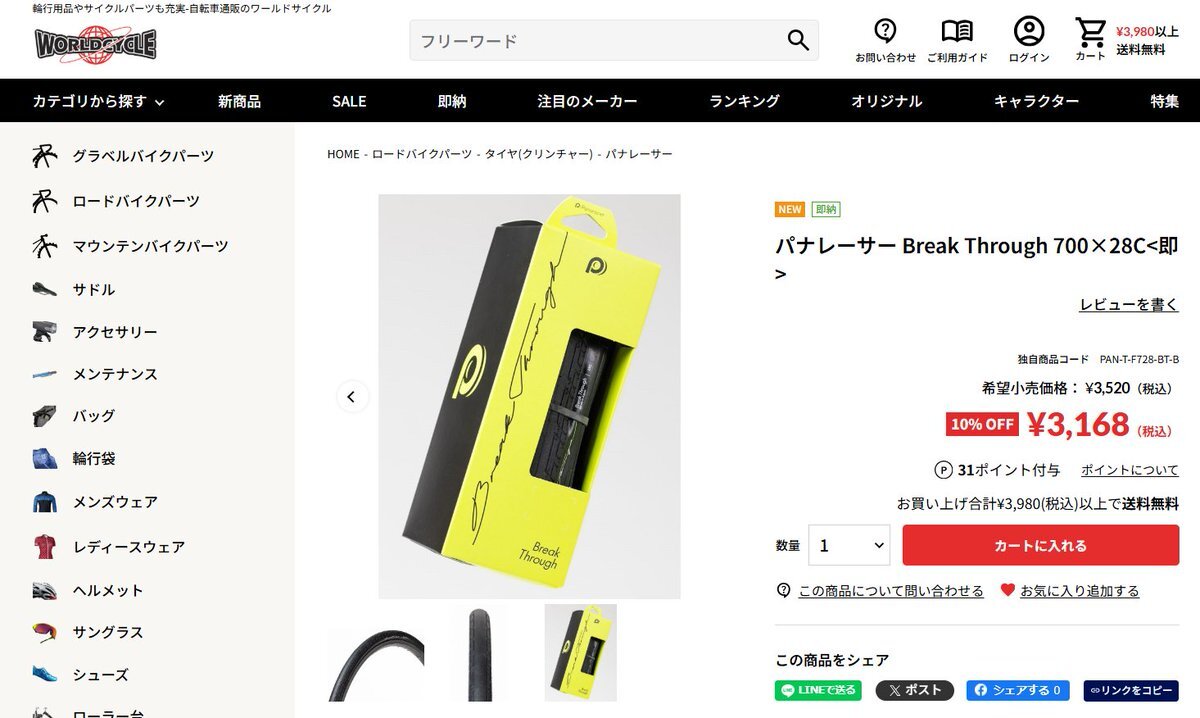
Task: Open the レビューを書く link
Action: 1129,305
